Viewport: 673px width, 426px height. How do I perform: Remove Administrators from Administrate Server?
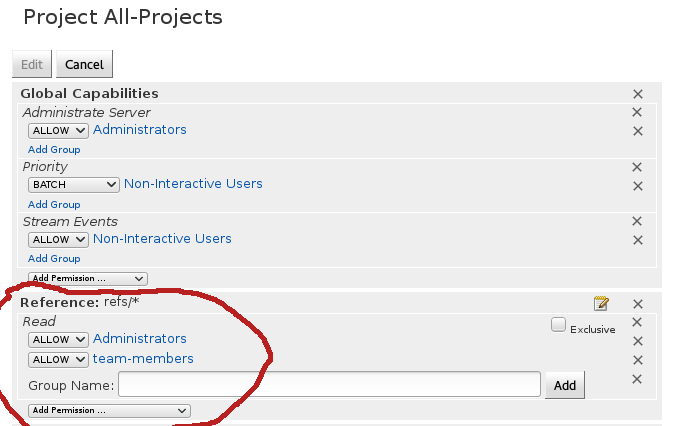coord(638,131)
